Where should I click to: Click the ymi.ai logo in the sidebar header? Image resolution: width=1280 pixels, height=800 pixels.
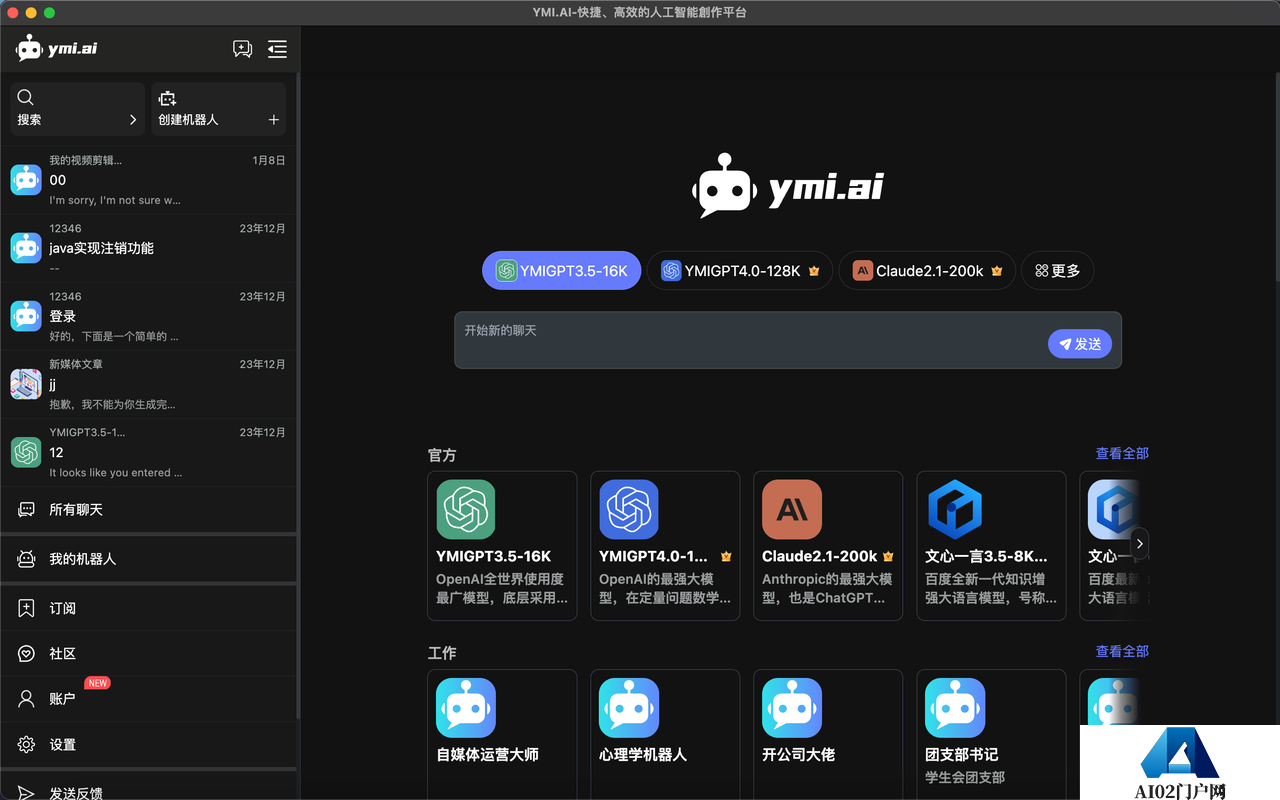coord(57,48)
